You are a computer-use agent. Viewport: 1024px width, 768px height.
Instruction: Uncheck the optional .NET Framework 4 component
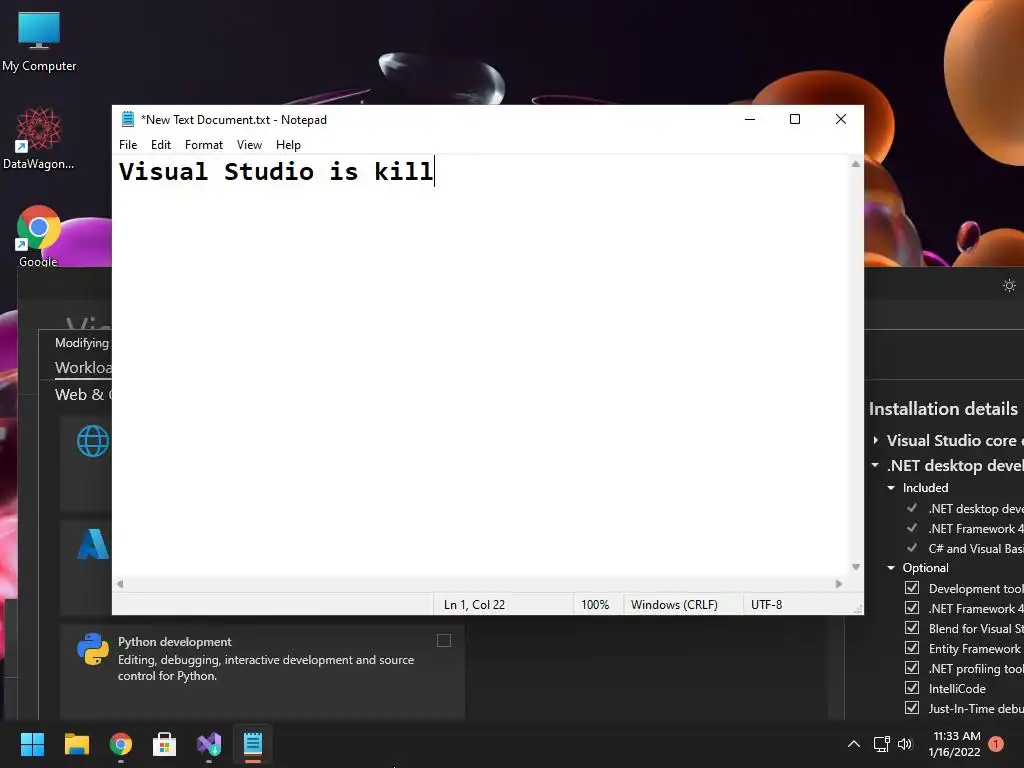pyautogui.click(x=912, y=608)
